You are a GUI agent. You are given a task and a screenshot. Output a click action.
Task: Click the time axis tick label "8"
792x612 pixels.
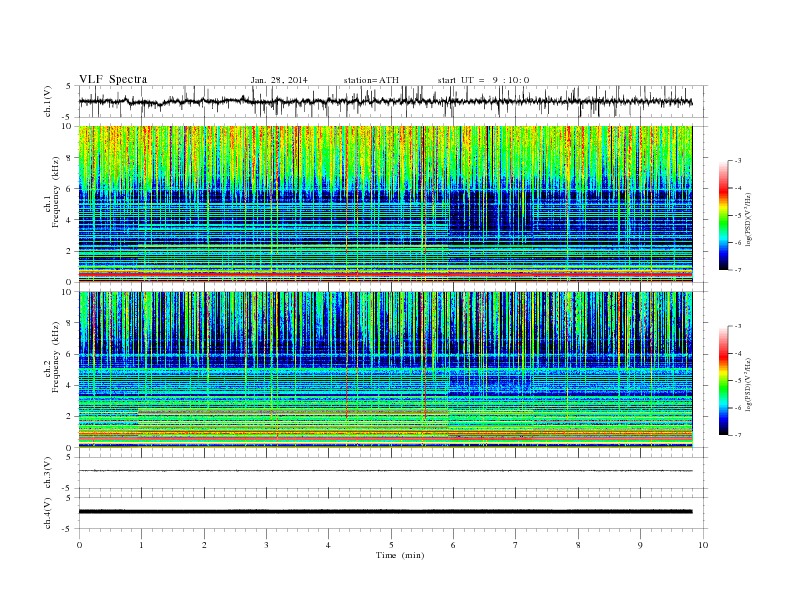(578, 545)
